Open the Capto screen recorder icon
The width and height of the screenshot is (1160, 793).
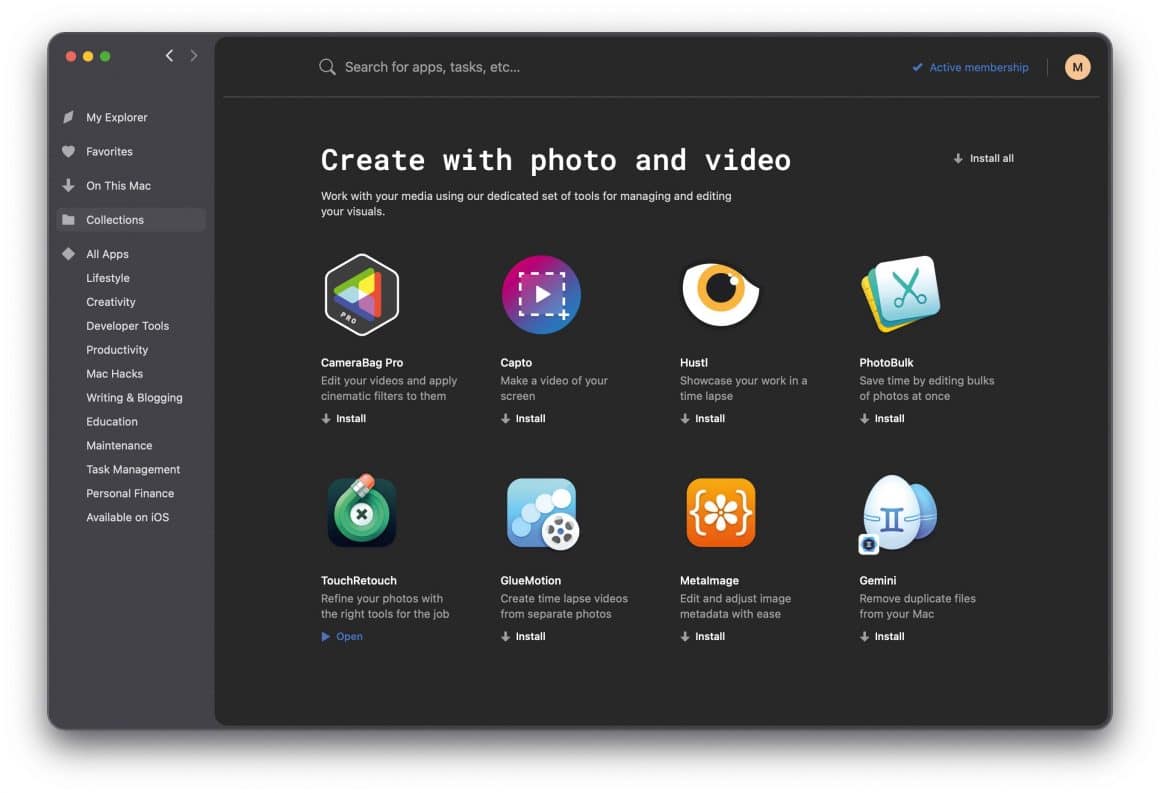pos(541,295)
